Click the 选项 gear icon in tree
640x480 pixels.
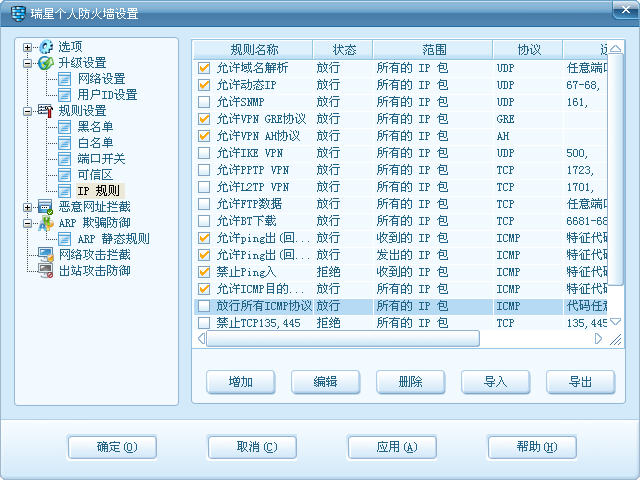[x=46, y=47]
